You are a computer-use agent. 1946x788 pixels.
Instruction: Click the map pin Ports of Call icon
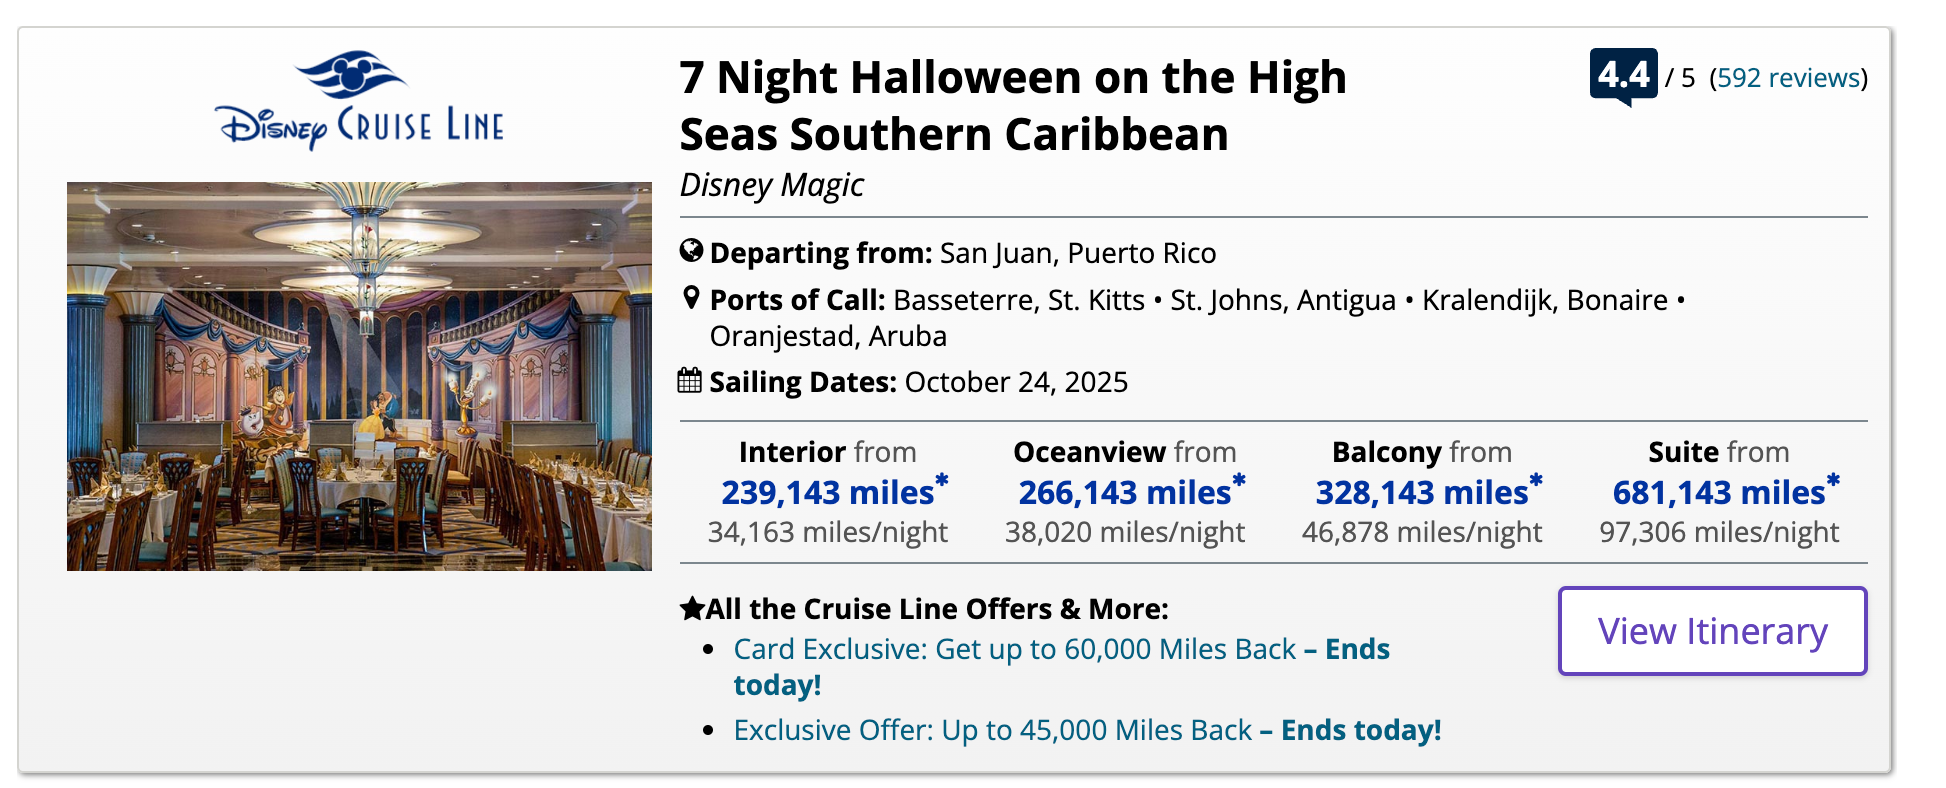(x=691, y=298)
